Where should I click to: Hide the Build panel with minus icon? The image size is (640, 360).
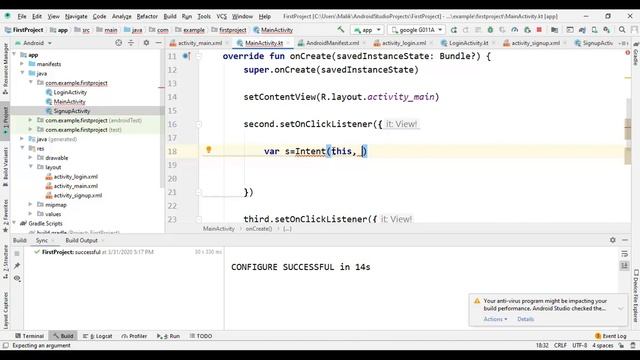(625, 240)
